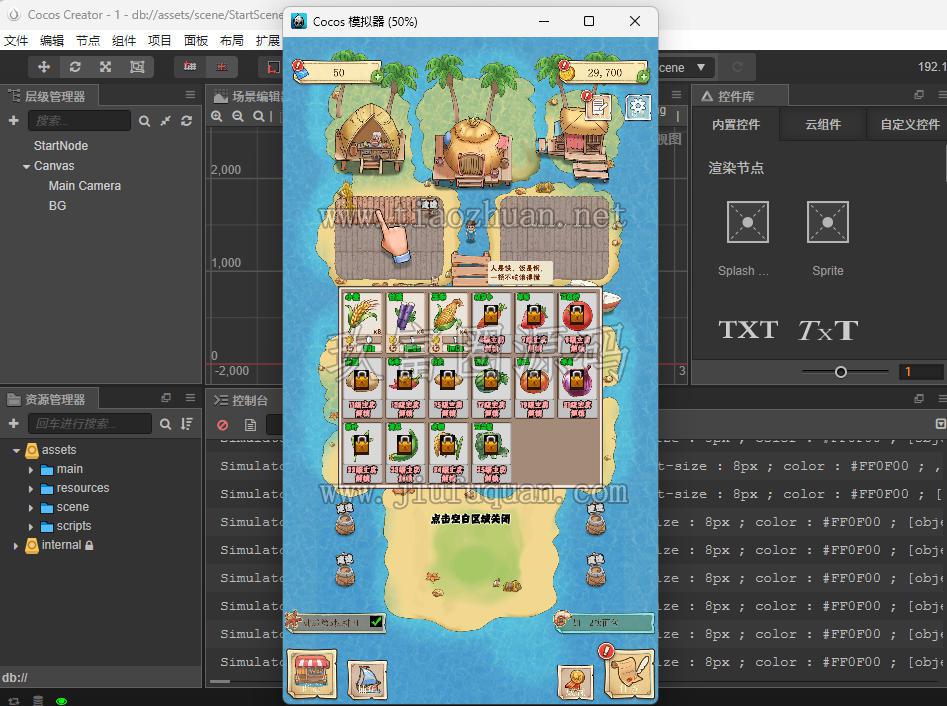Click the widget size value field
947x706 pixels.
point(922,372)
